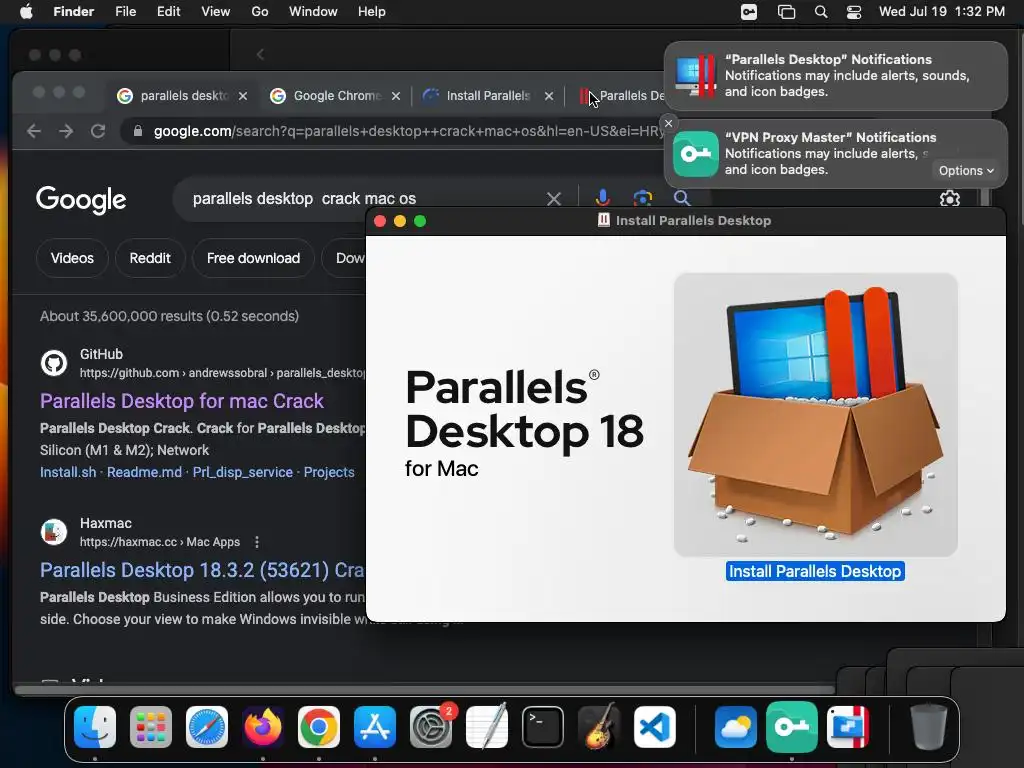Image resolution: width=1024 pixels, height=768 pixels.
Task: Click the Apple menu logo
Action: 26,12
